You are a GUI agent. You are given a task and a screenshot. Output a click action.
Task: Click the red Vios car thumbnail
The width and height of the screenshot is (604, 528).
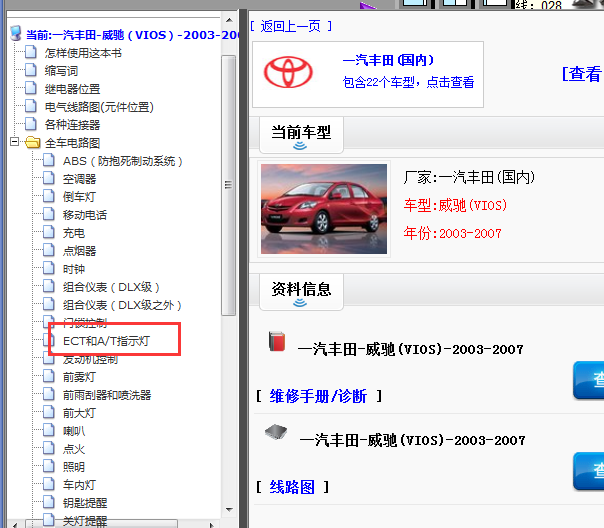click(x=324, y=209)
